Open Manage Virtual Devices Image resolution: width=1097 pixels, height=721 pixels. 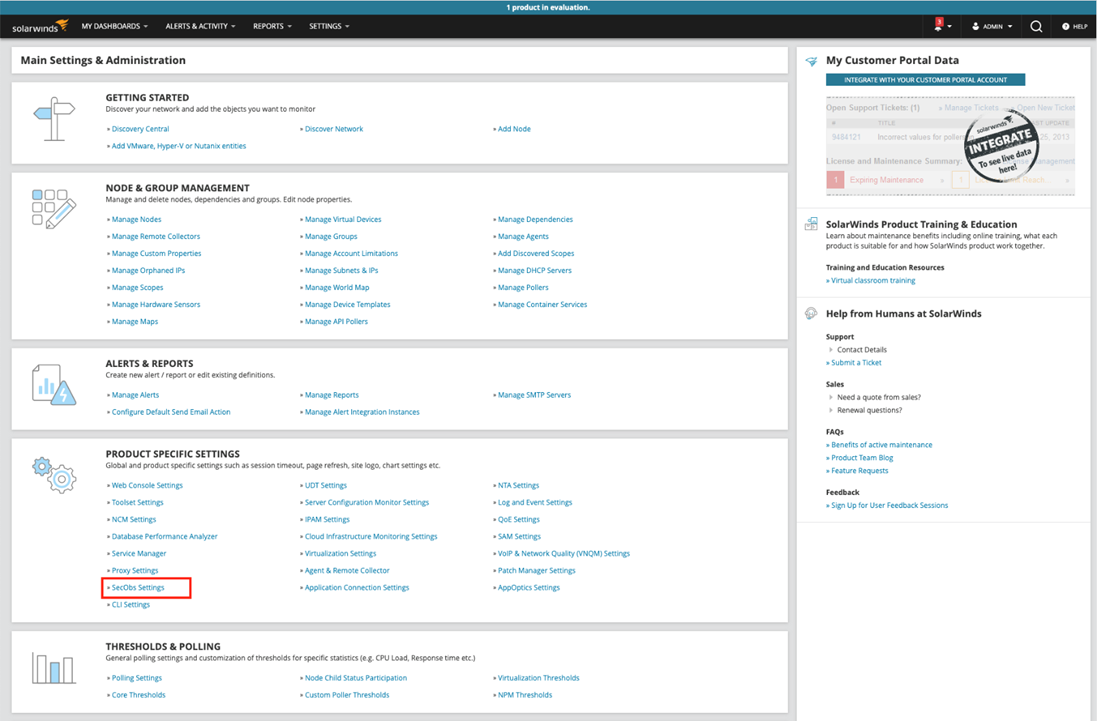(343, 220)
